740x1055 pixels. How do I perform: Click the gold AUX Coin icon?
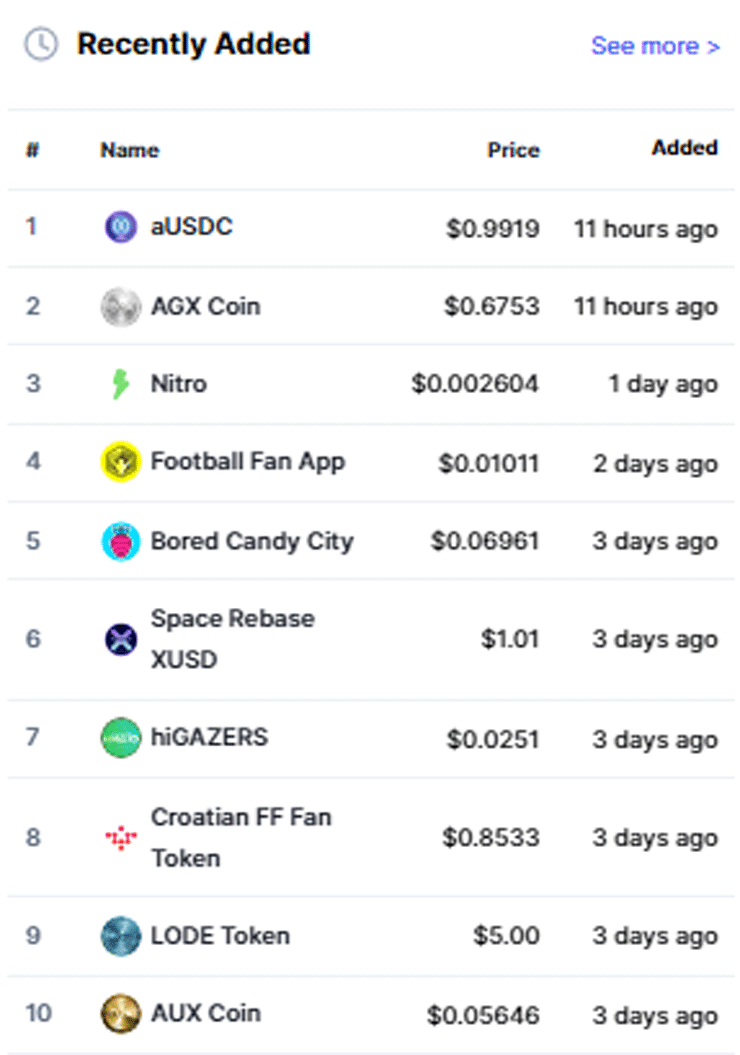click(x=121, y=1014)
